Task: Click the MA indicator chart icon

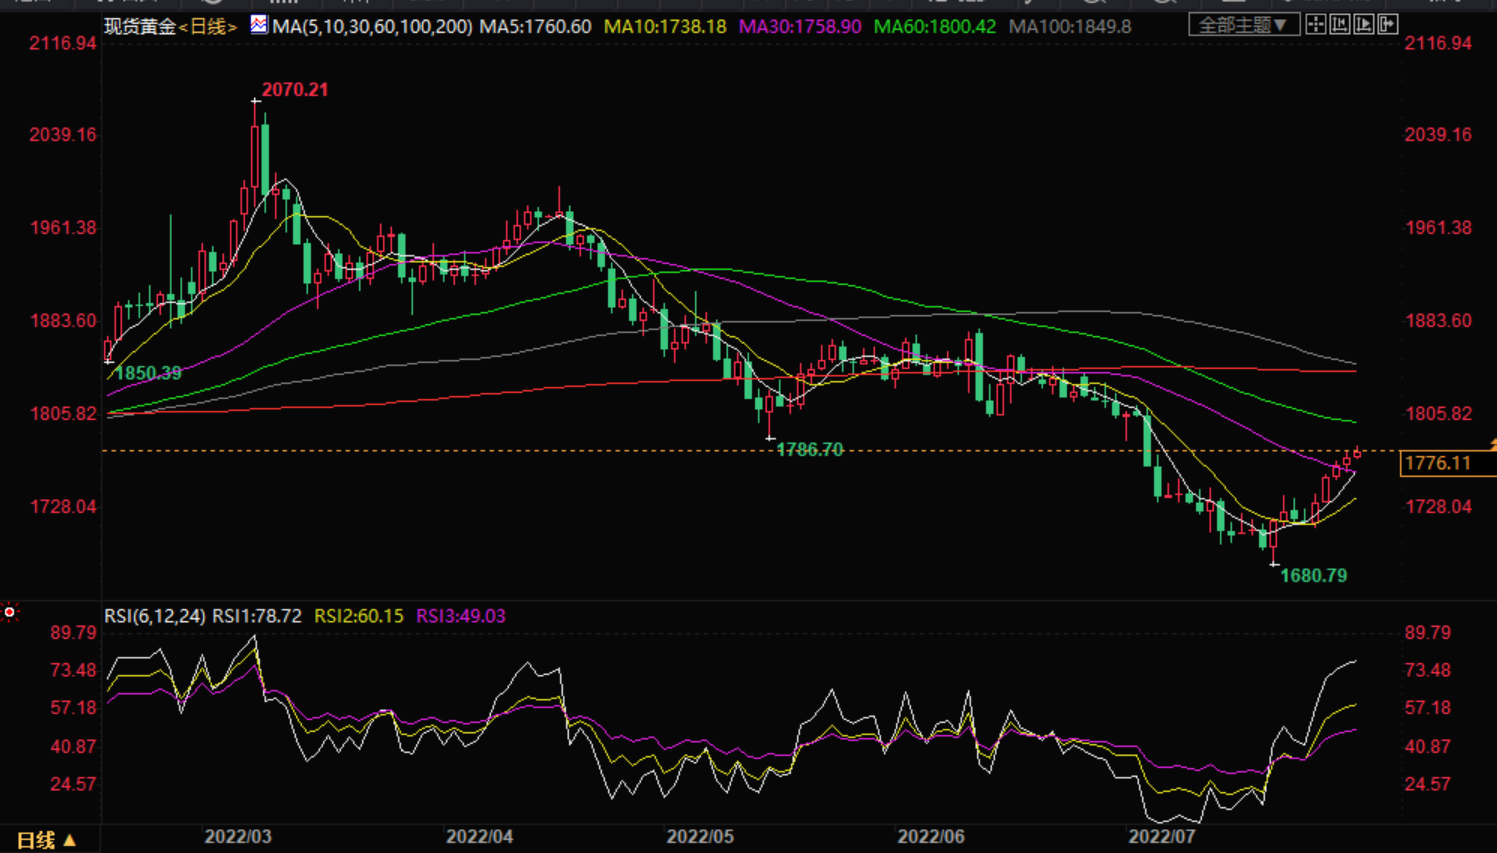Action: (x=259, y=25)
